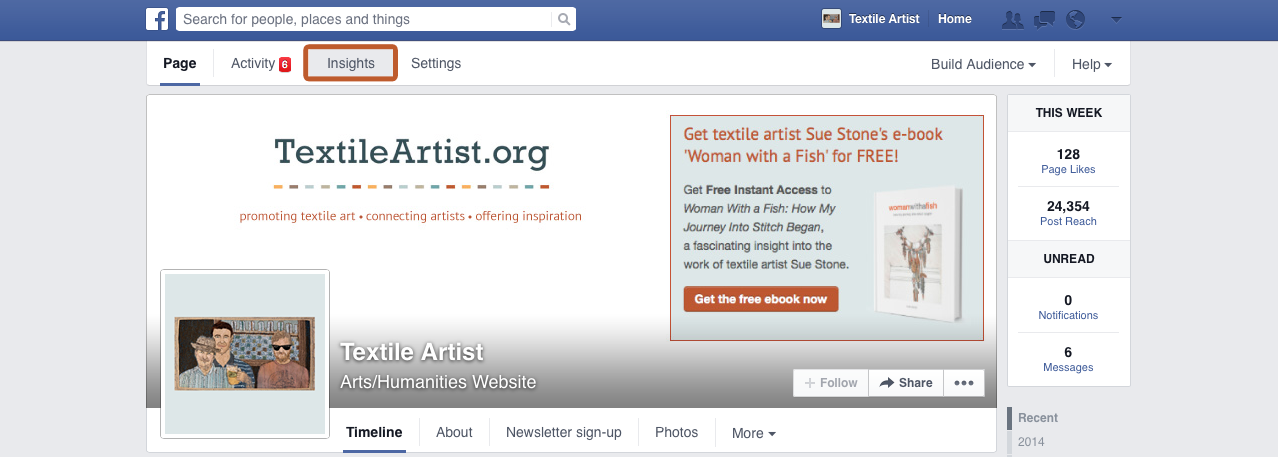
Task: Expand the account dropdown arrow in top bar
Action: (1116, 19)
